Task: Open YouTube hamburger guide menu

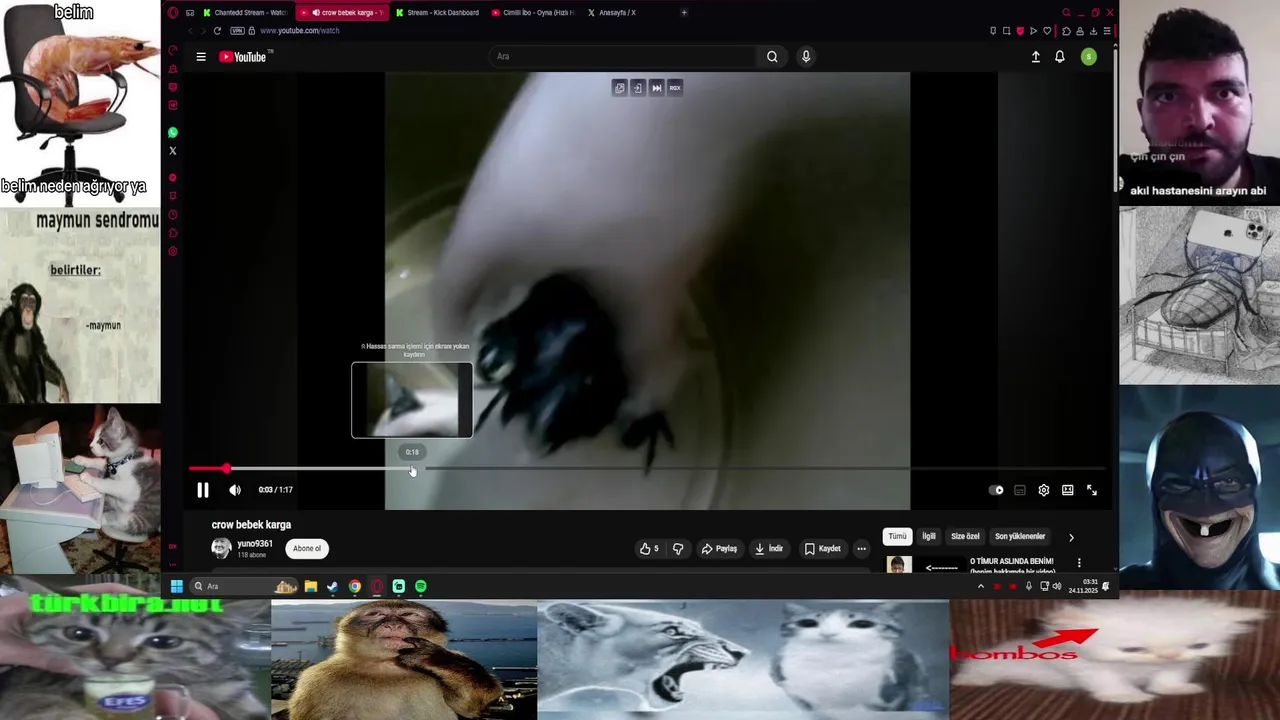Action: pyautogui.click(x=201, y=57)
